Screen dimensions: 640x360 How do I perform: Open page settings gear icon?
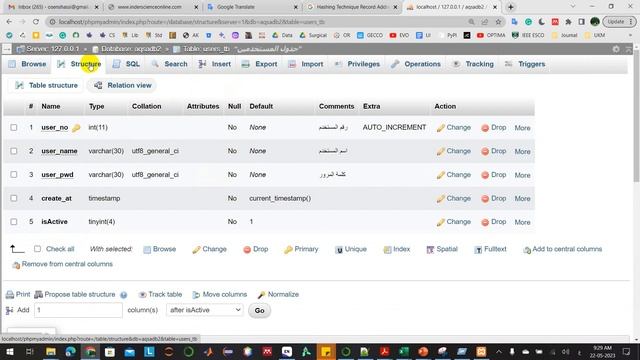coord(616,49)
